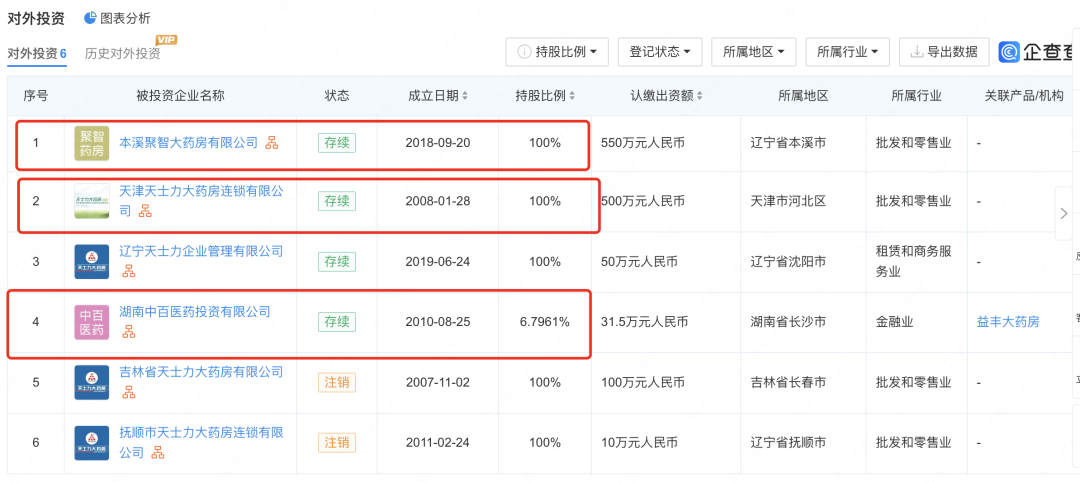Click the 吉林省天士力大药房 logo thumbnail

point(92,382)
